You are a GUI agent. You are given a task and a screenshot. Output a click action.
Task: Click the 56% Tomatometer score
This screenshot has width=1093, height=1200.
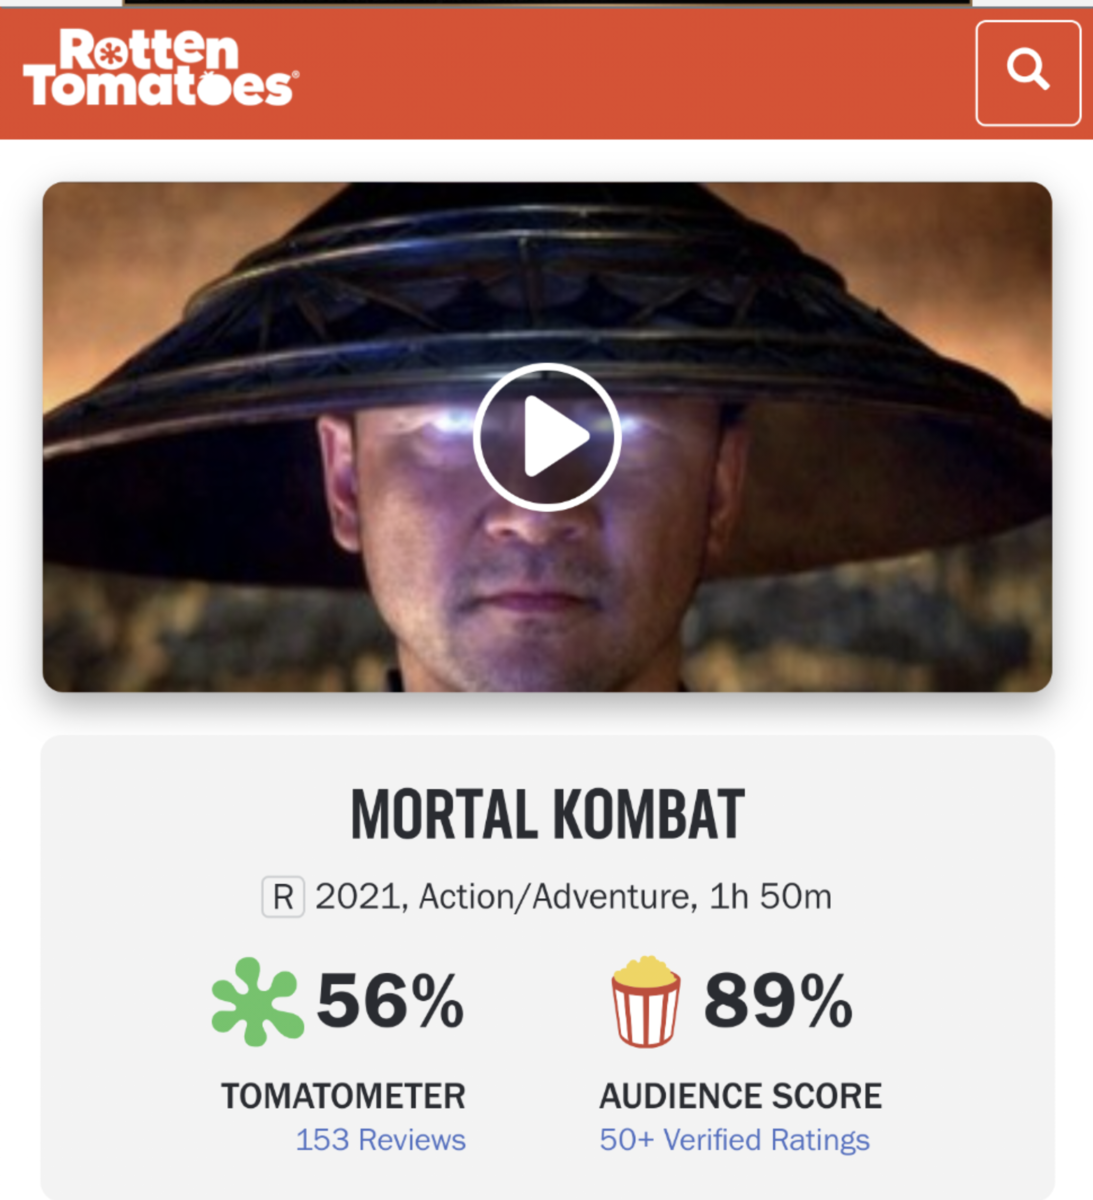391,1001
